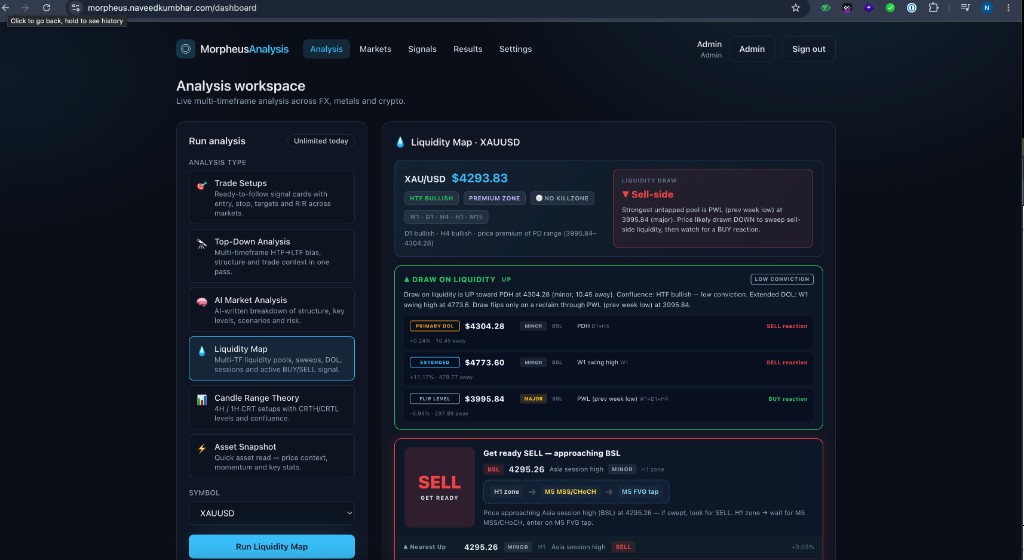This screenshot has width=1024, height=560.
Task: Click the Asset Snapshot lightning icon
Action: pyautogui.click(x=202, y=448)
